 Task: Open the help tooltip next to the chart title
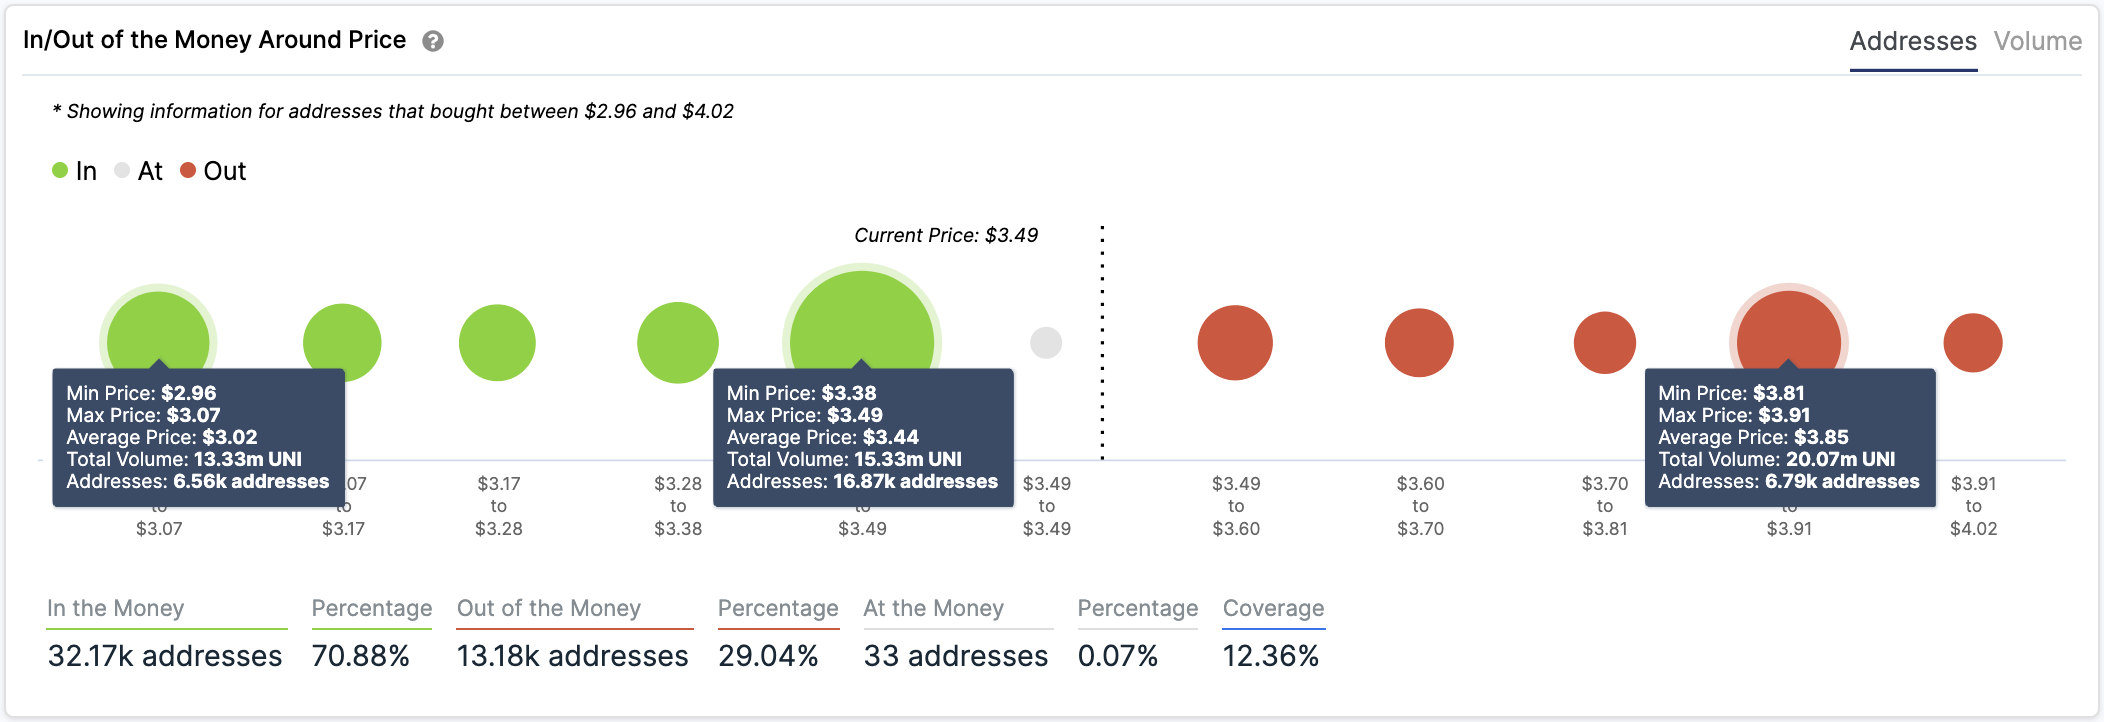(x=432, y=41)
